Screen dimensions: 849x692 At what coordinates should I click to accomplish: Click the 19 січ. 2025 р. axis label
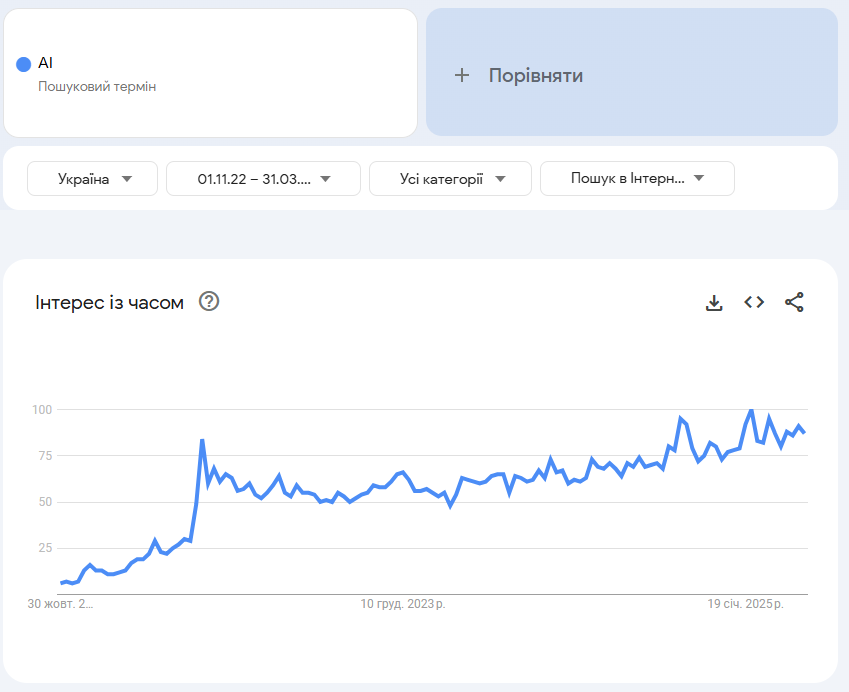click(745, 604)
